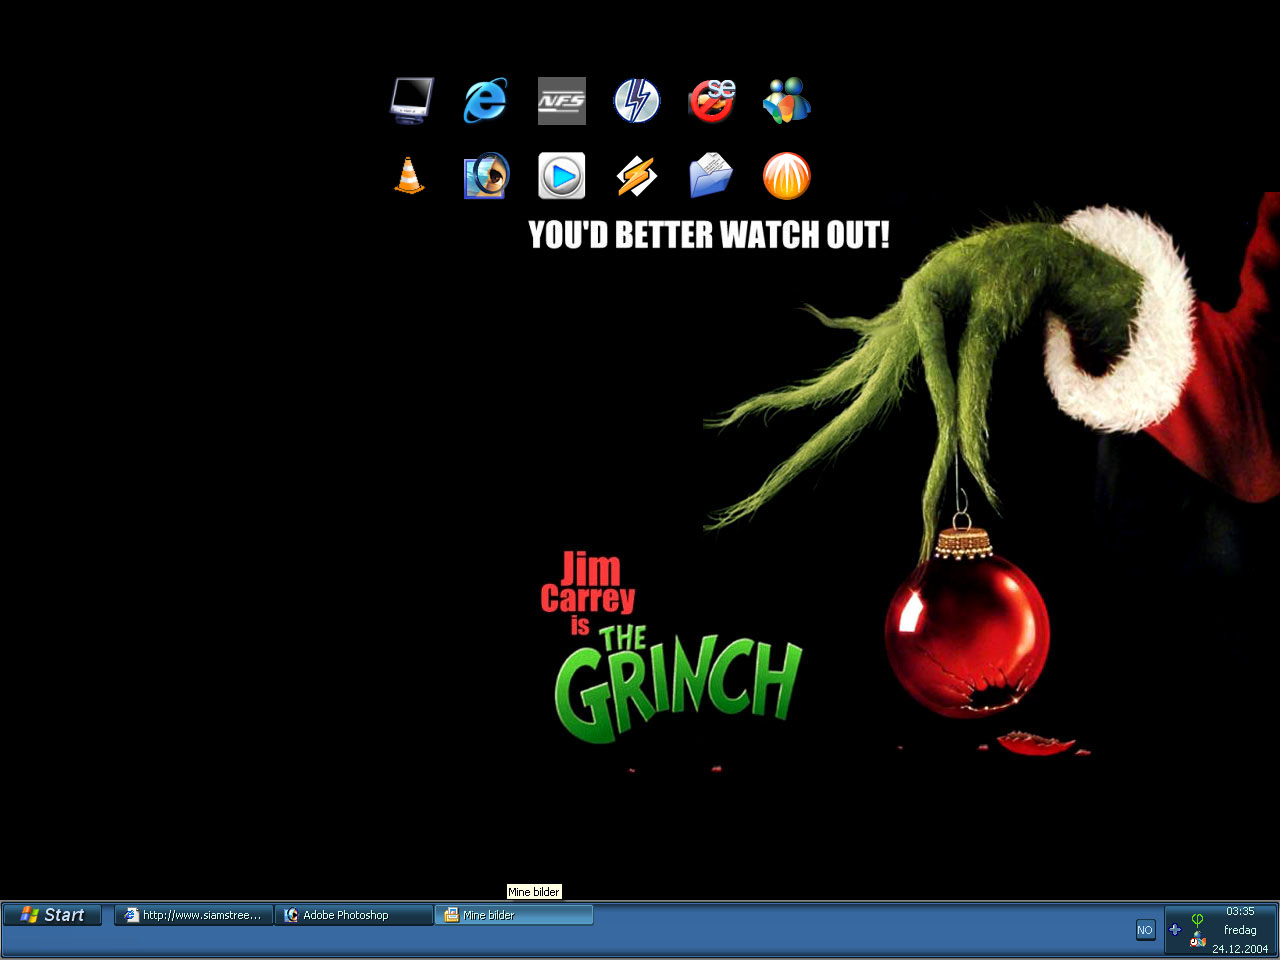Screen dimensions: 1280x960
Task: Open the MSN Messenger tray icon
Action: click(x=1197, y=939)
